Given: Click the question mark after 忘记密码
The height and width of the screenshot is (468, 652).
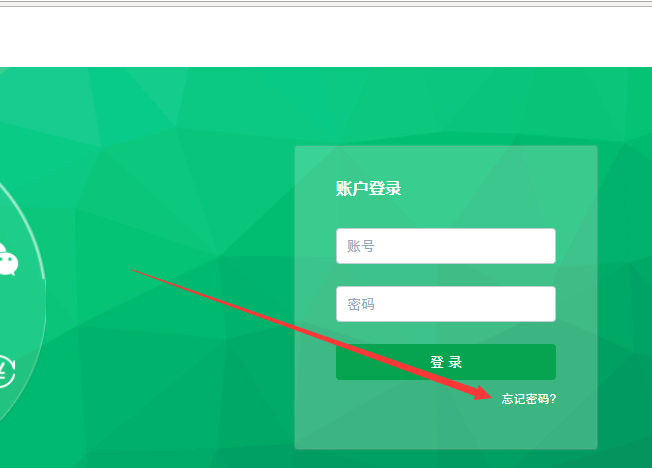Looking at the screenshot, I should click(552, 399).
